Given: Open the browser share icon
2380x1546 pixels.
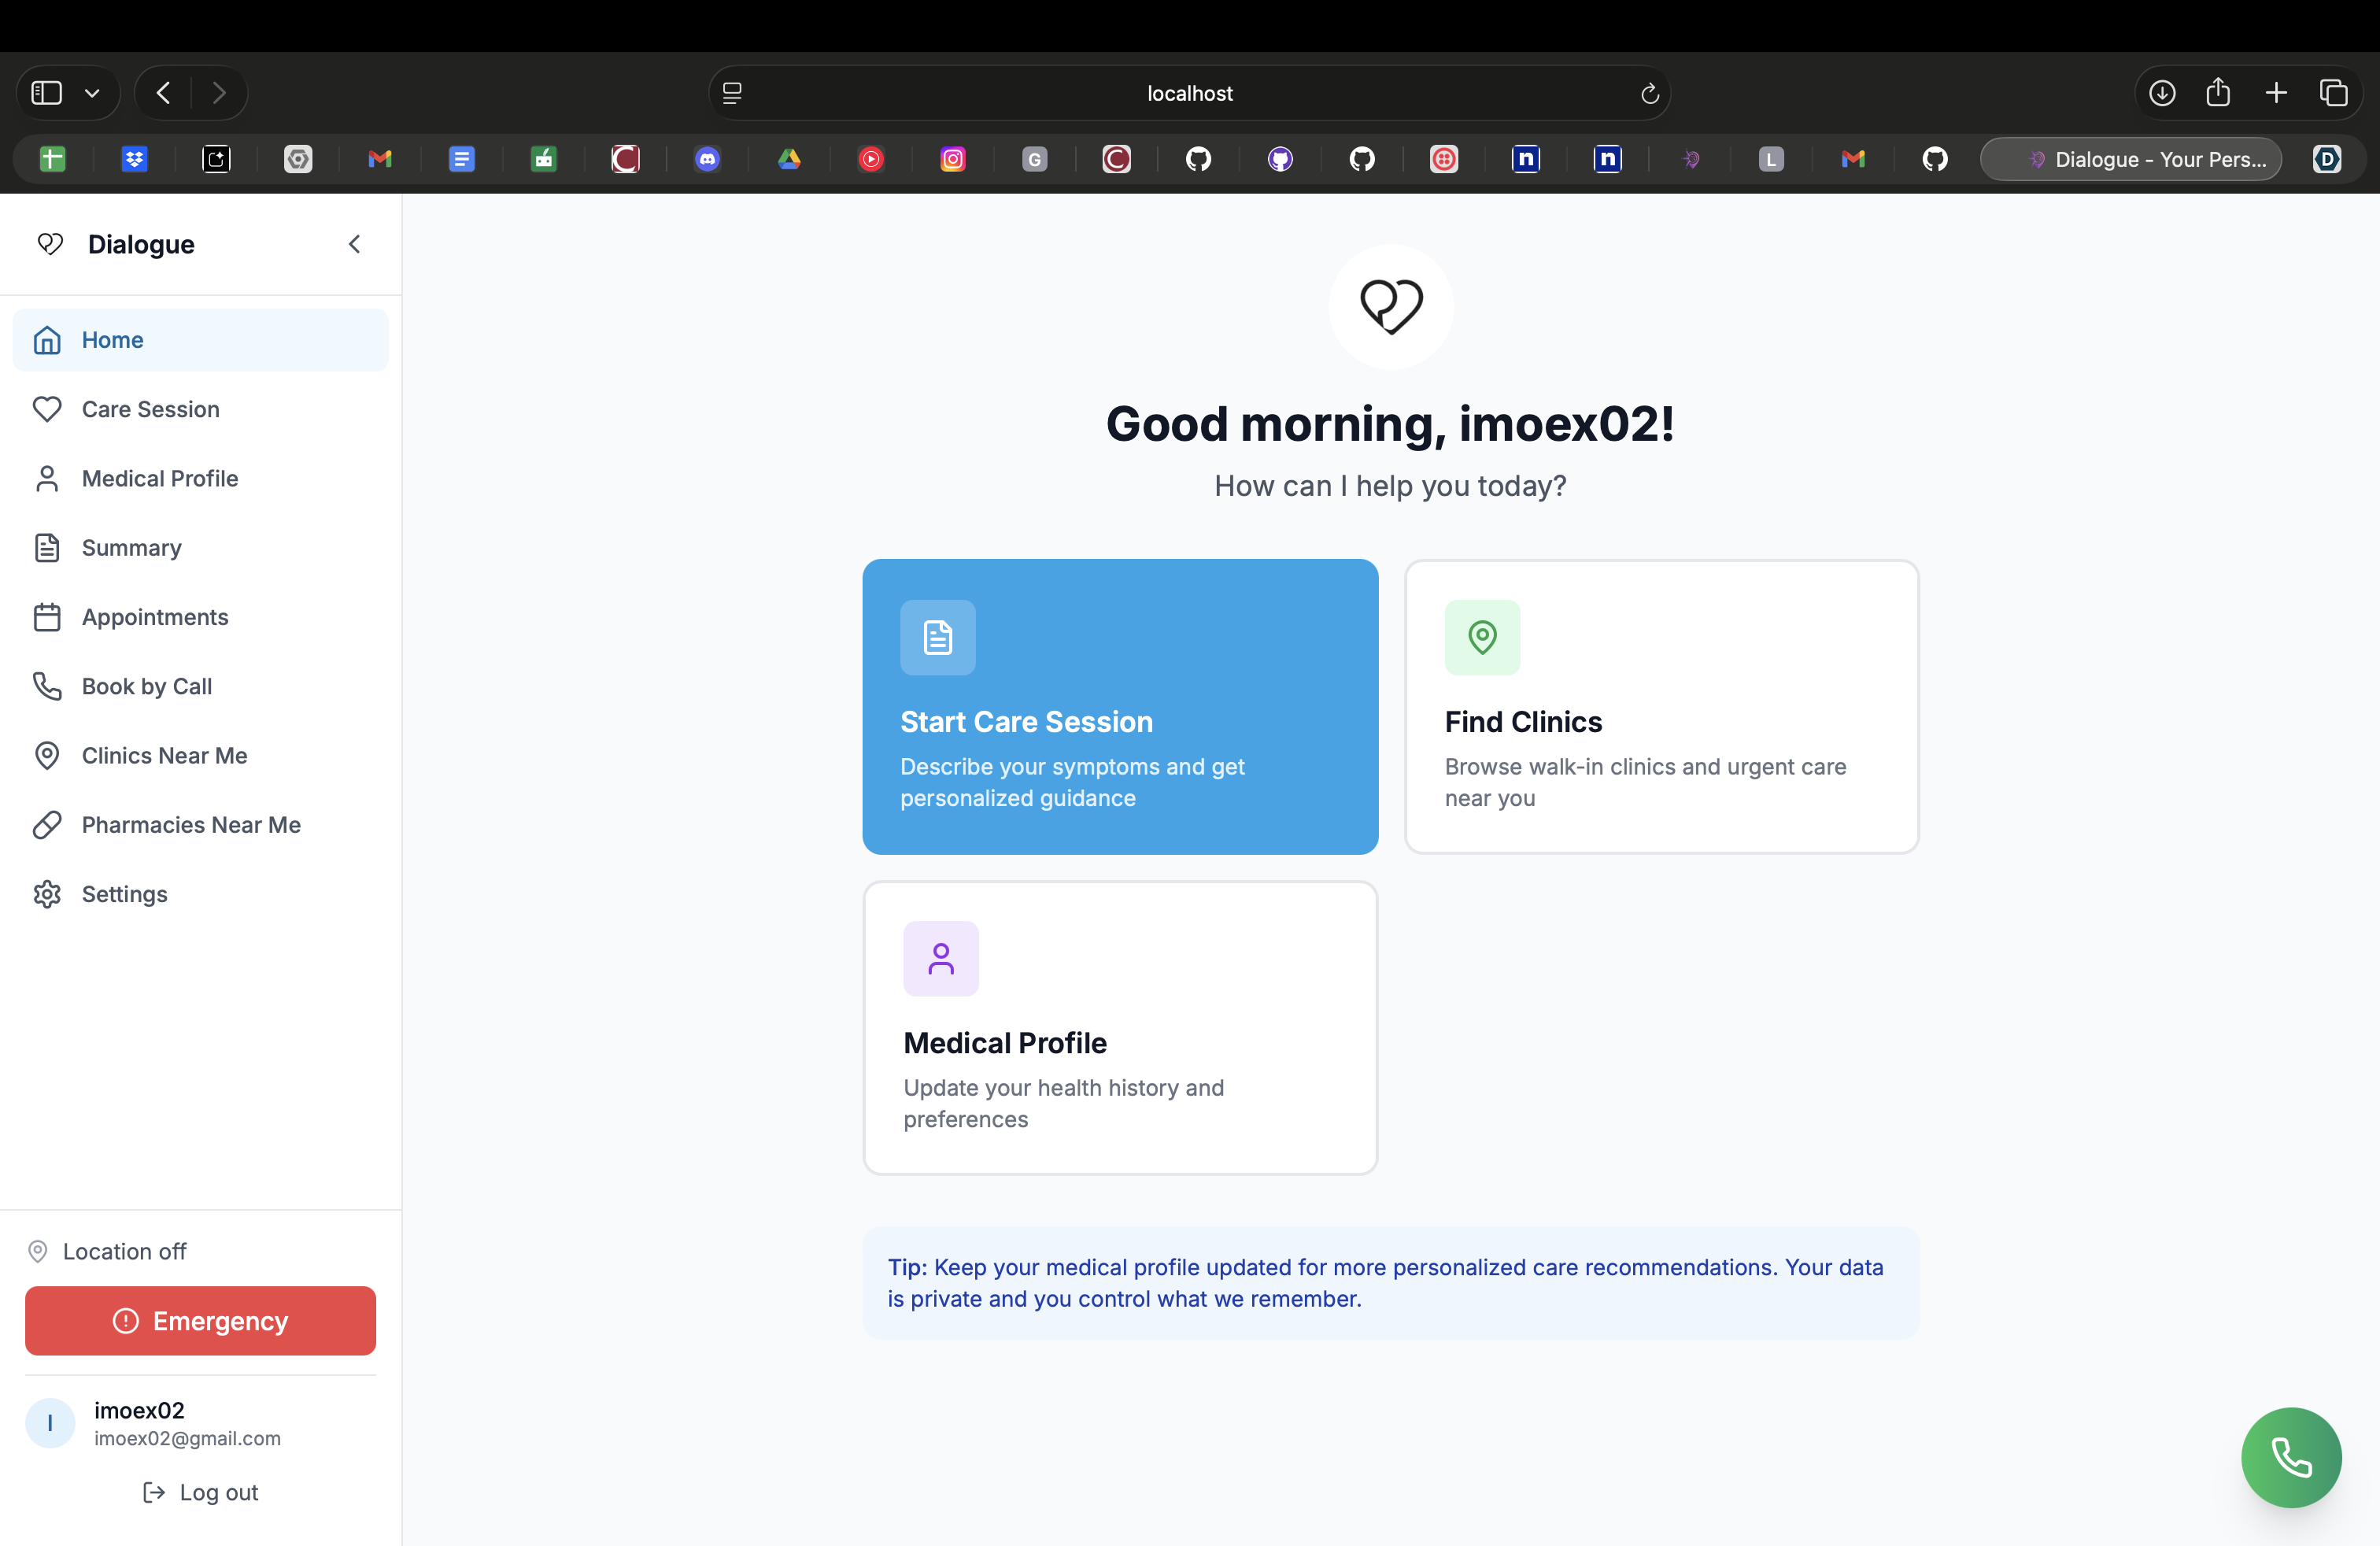Looking at the screenshot, I should (2217, 93).
